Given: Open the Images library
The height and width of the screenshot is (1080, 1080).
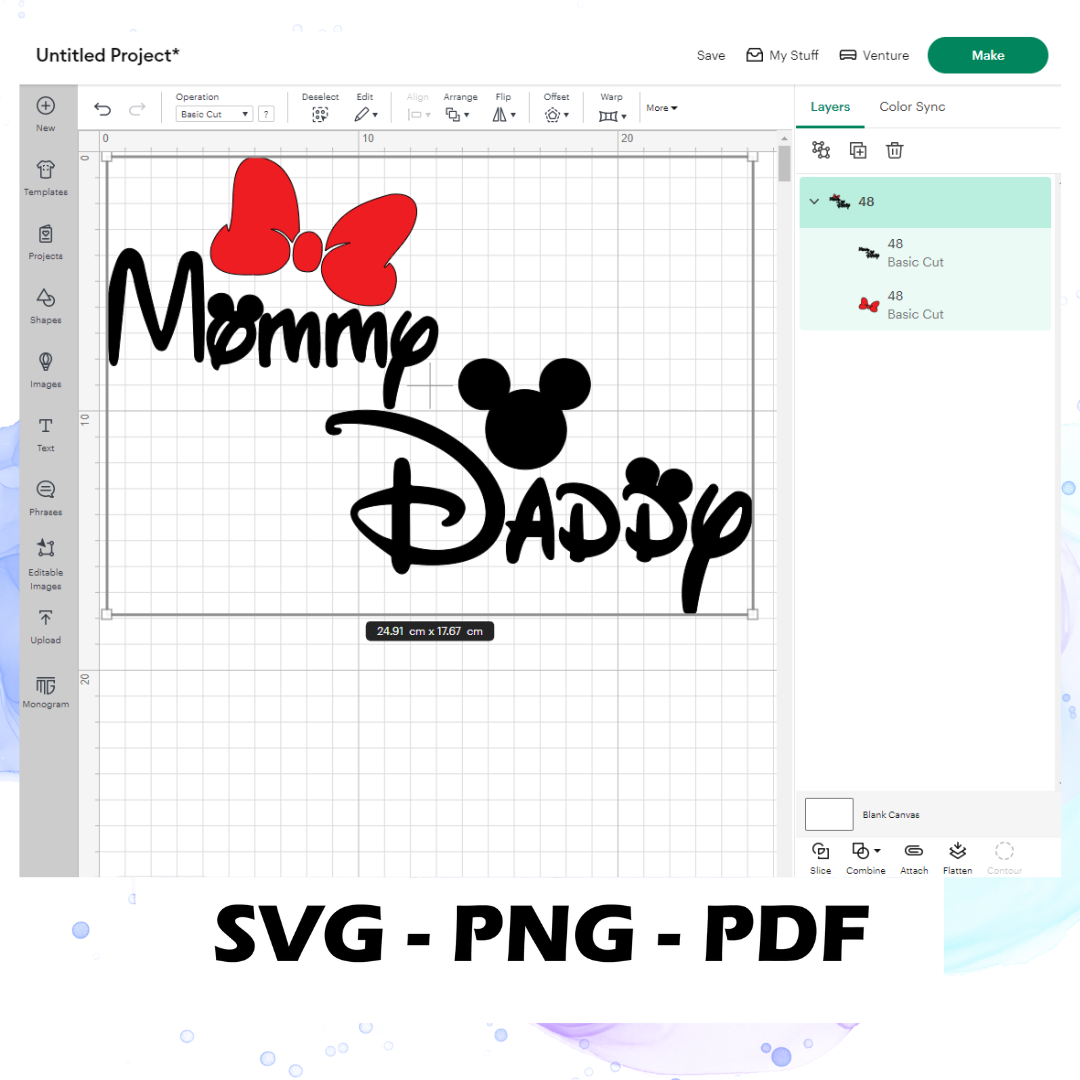Looking at the screenshot, I should point(45,370).
